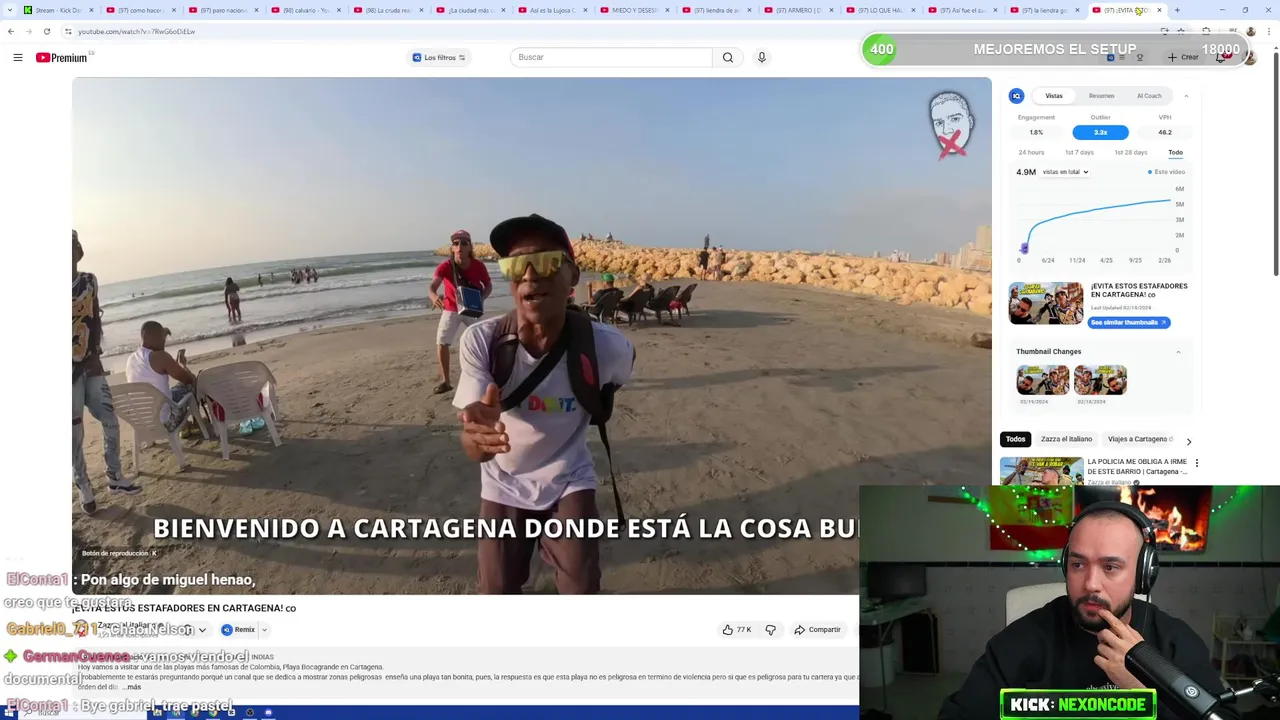Image resolution: width=1280 pixels, height=720 pixels.
Task: Open thumbnail change dated 02/19/2024
Action: click(x=1043, y=380)
